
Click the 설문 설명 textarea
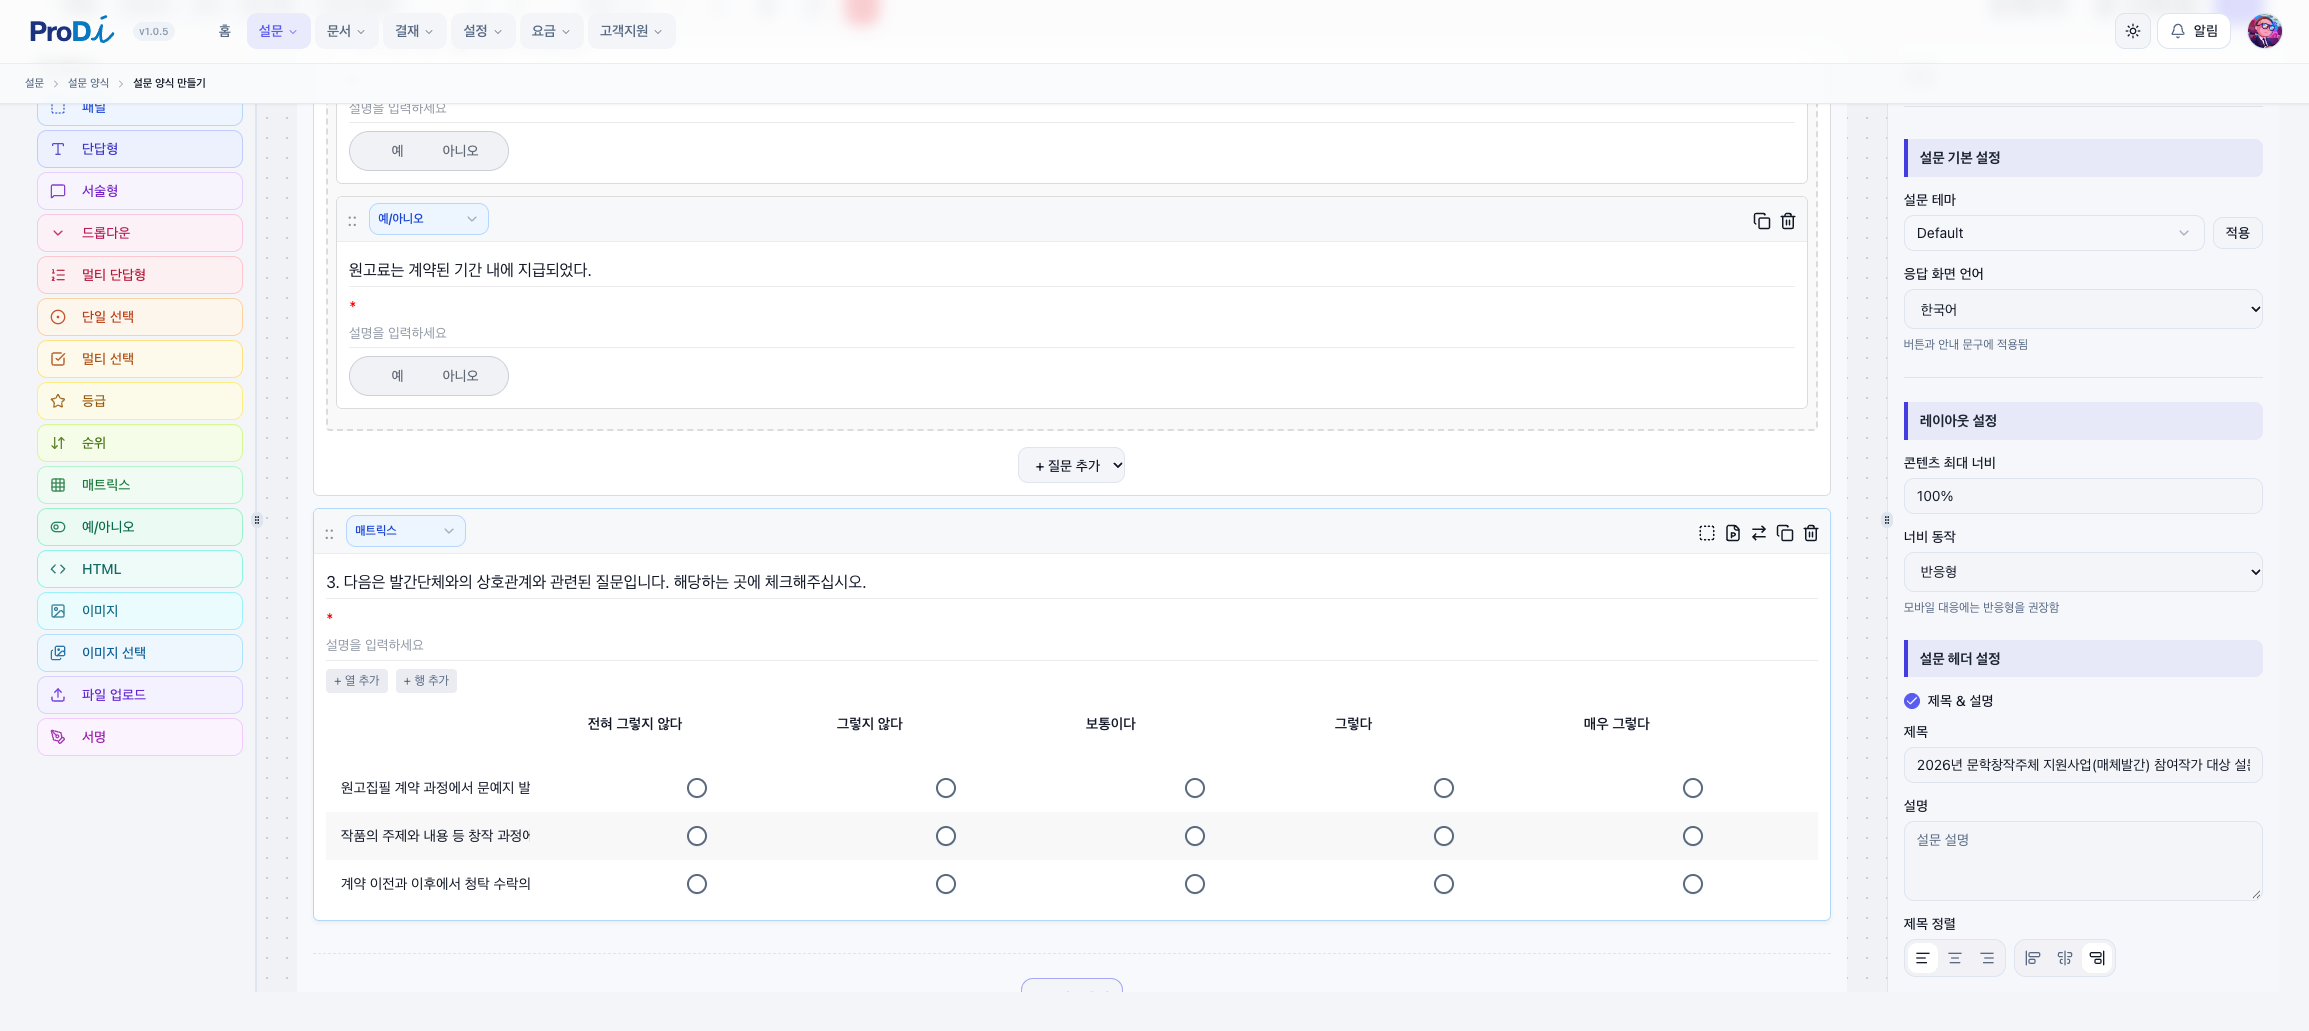(x=2083, y=861)
